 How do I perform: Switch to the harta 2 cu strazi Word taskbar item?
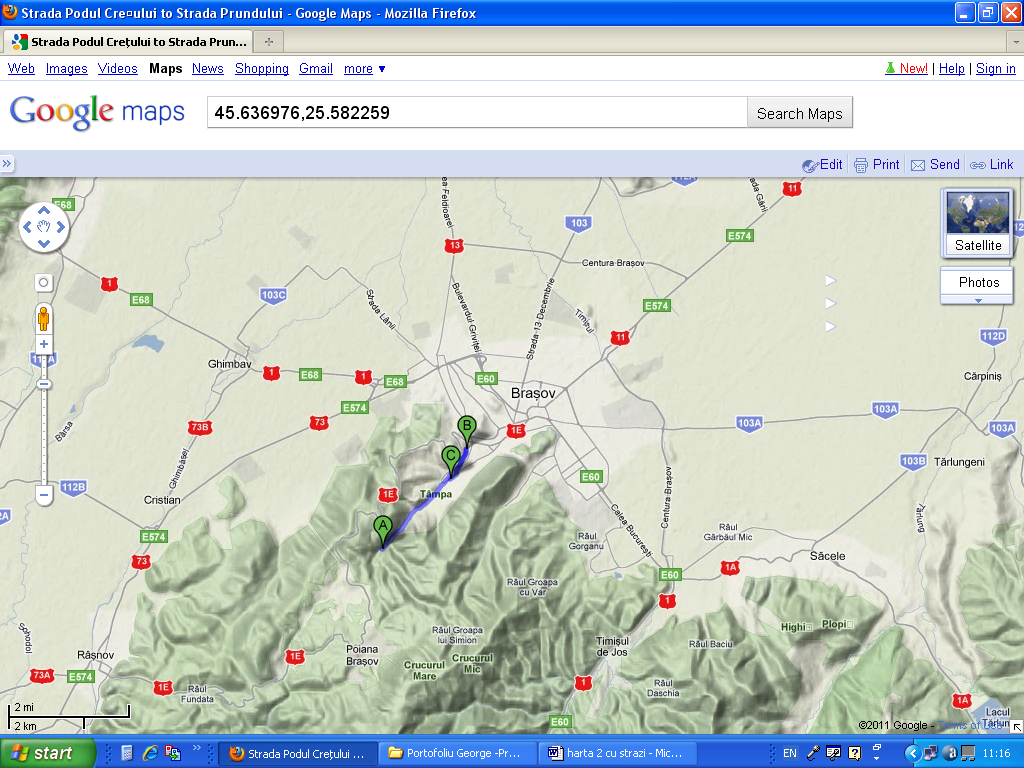617,753
